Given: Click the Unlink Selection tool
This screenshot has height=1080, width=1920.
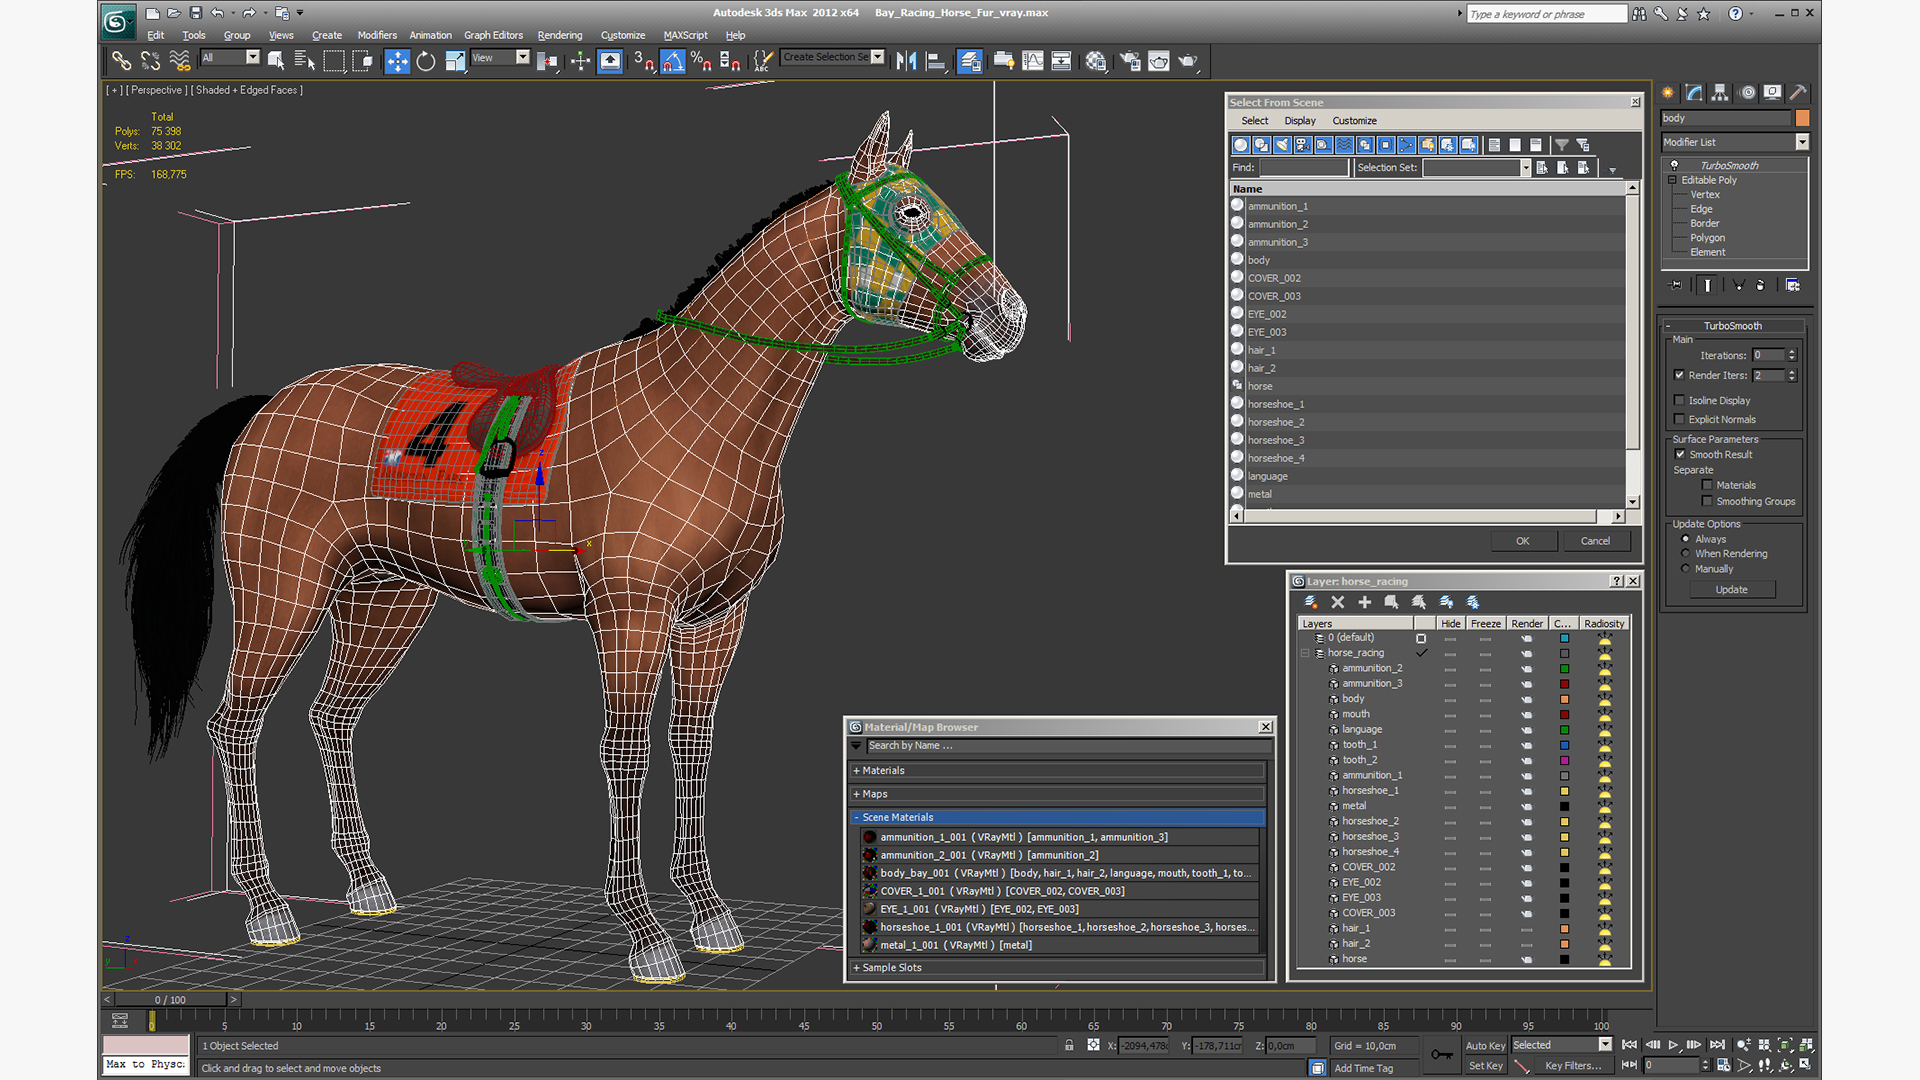Looking at the screenshot, I should (150, 61).
